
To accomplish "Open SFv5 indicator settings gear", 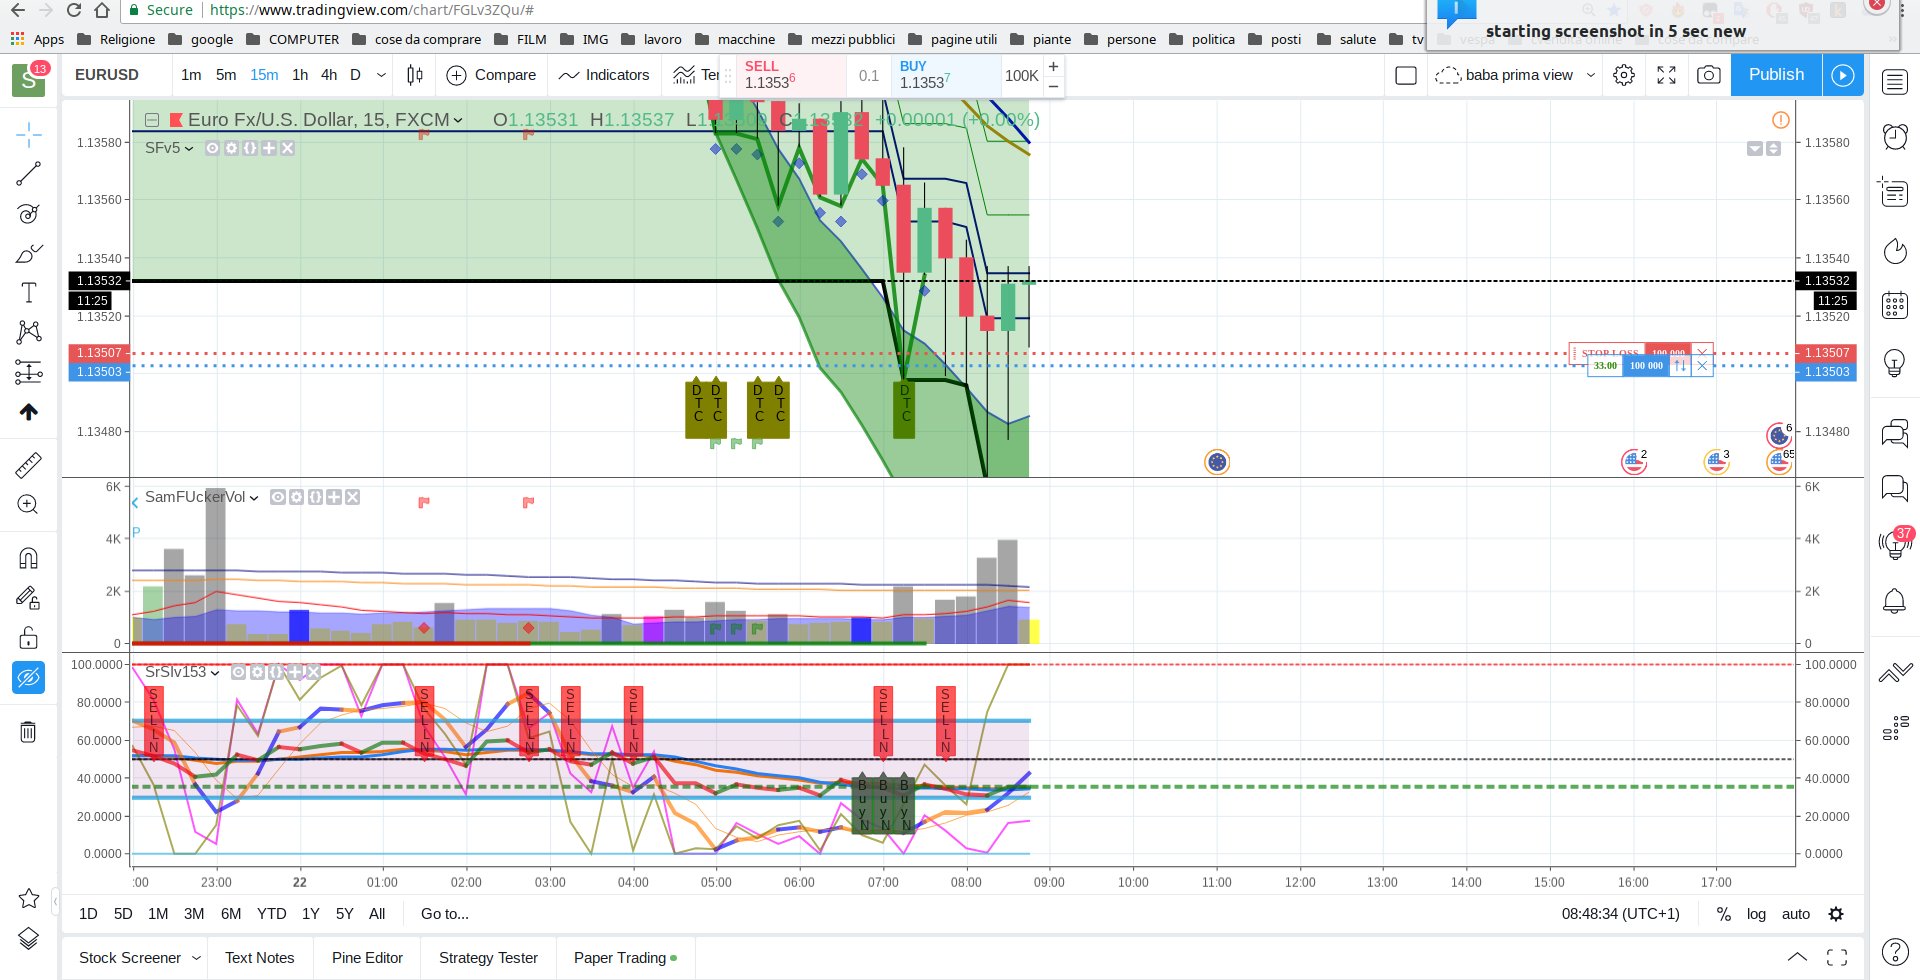I will (x=231, y=148).
